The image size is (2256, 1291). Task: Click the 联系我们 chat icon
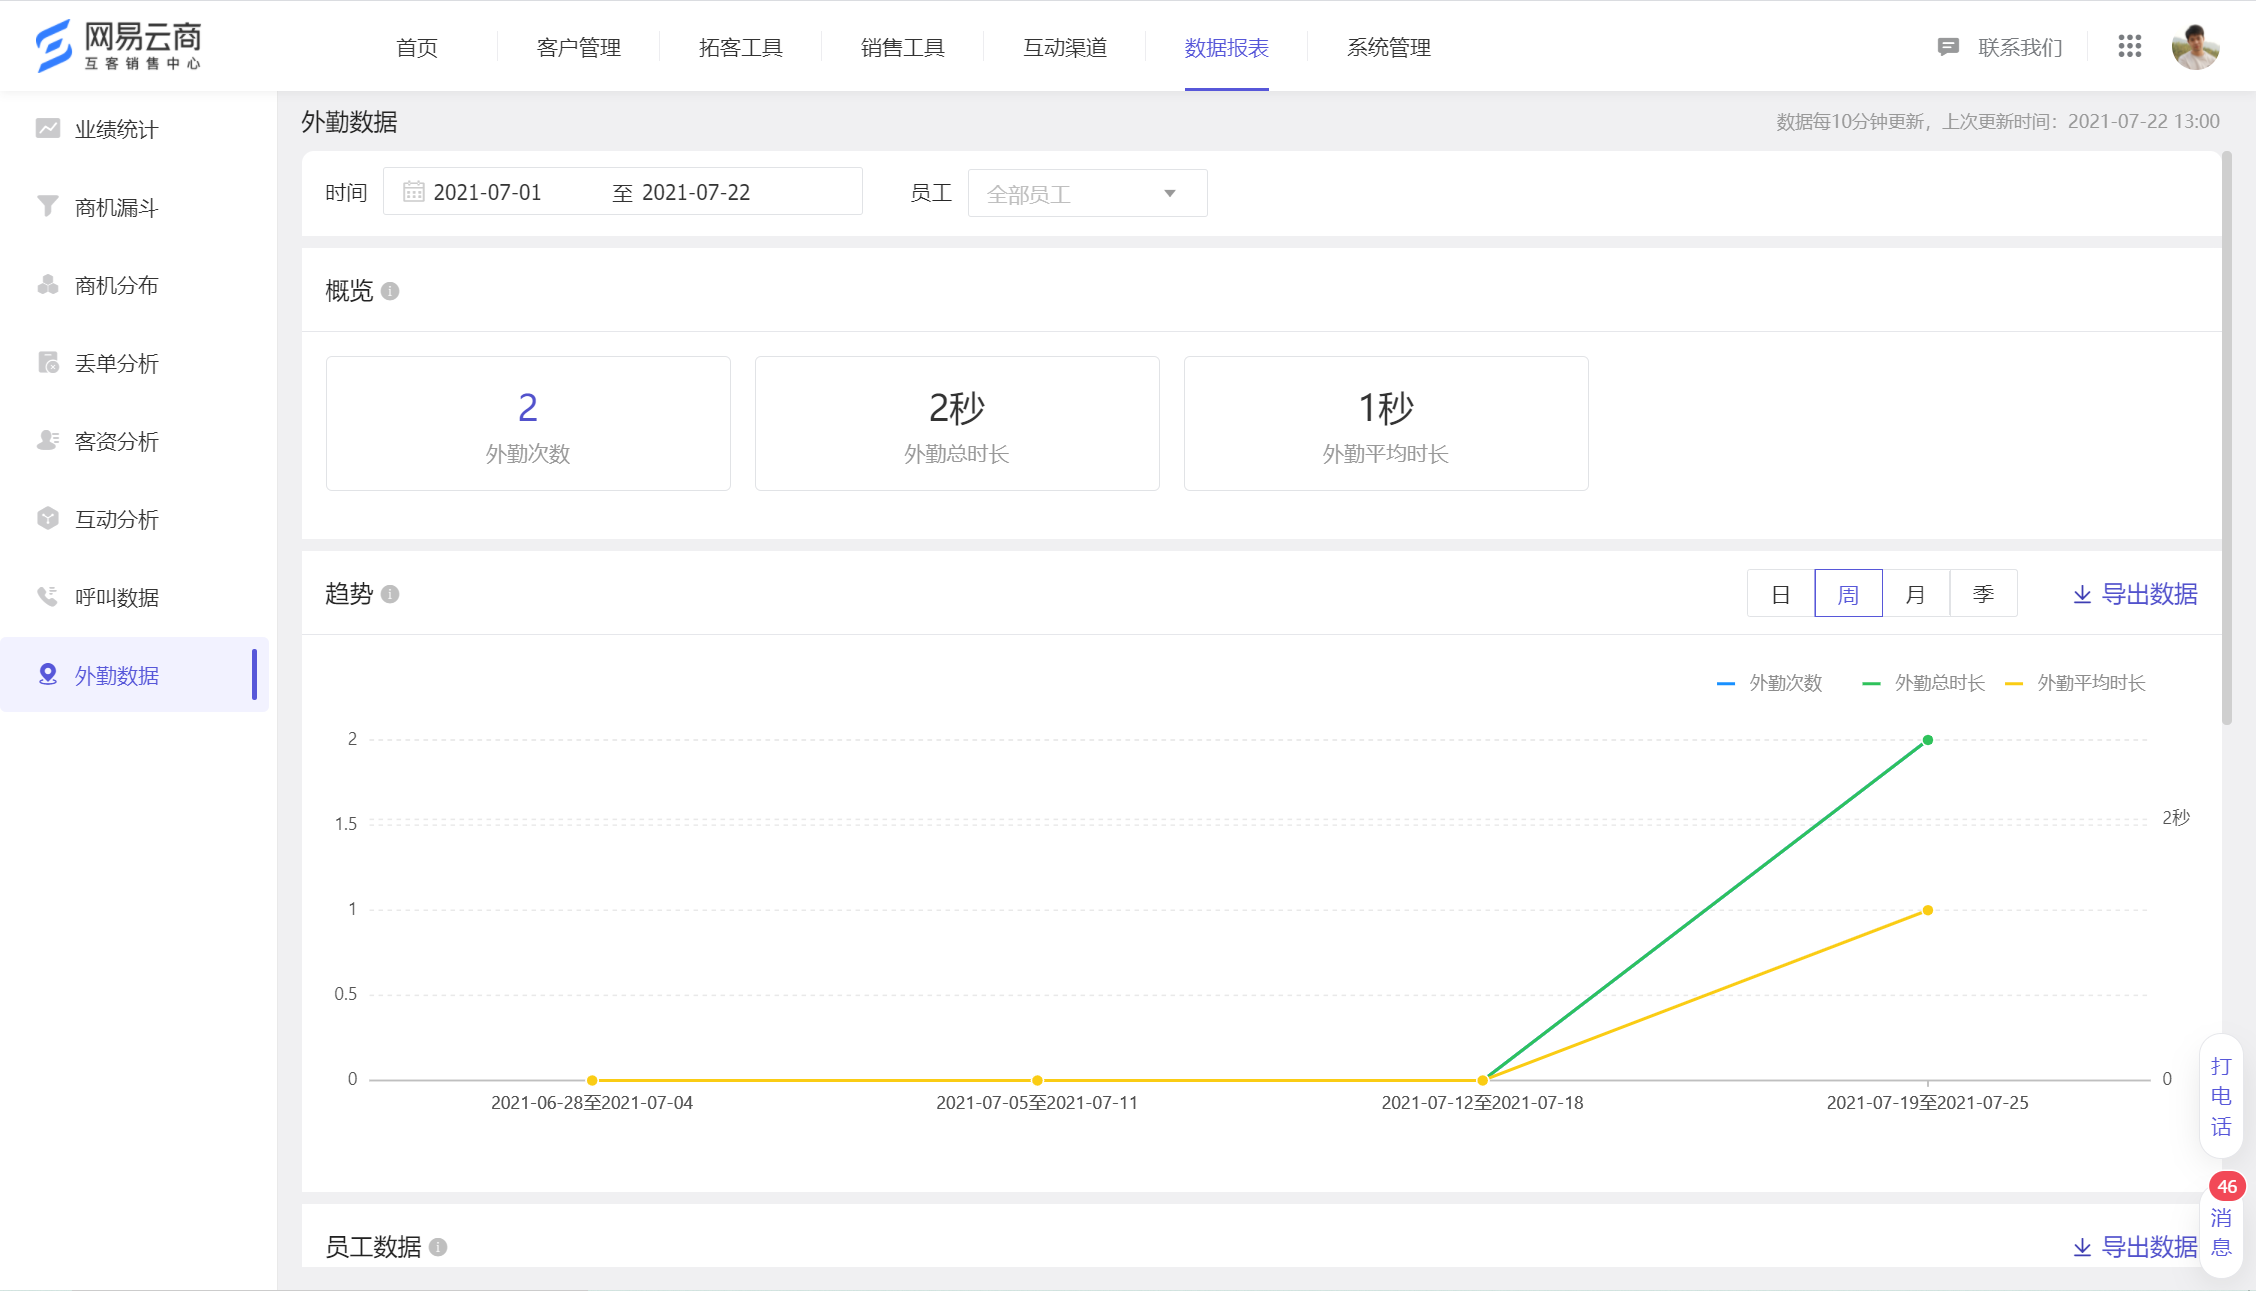tap(1947, 47)
